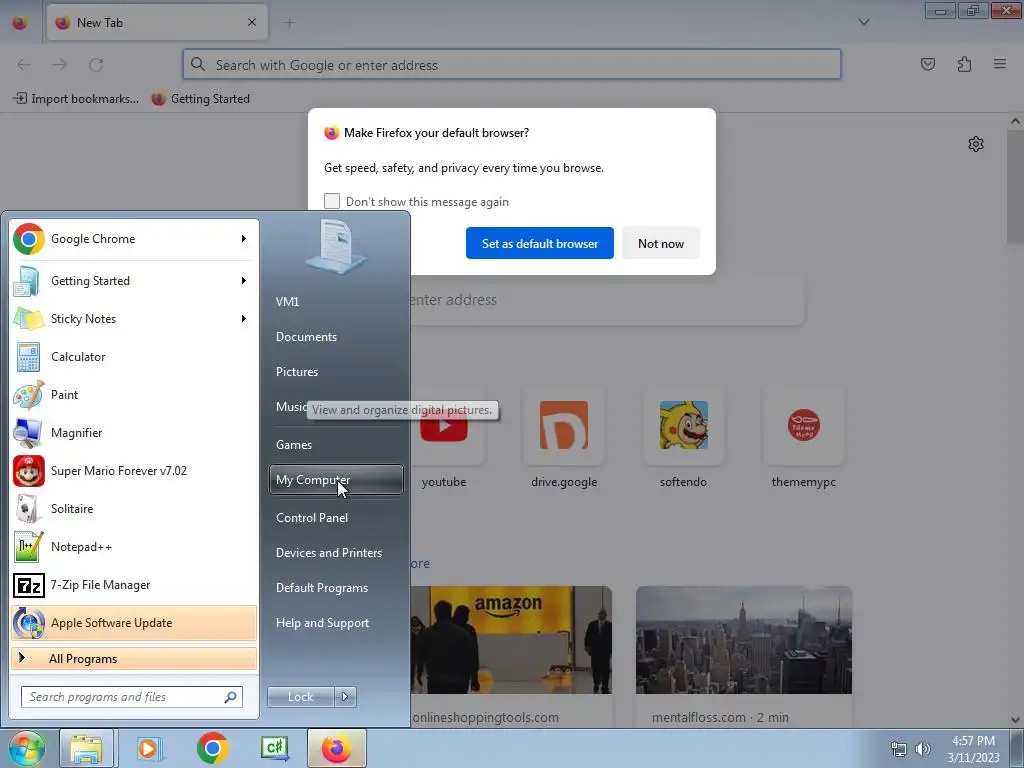
Task: Open a new tab with plus
Action: pos(289,23)
